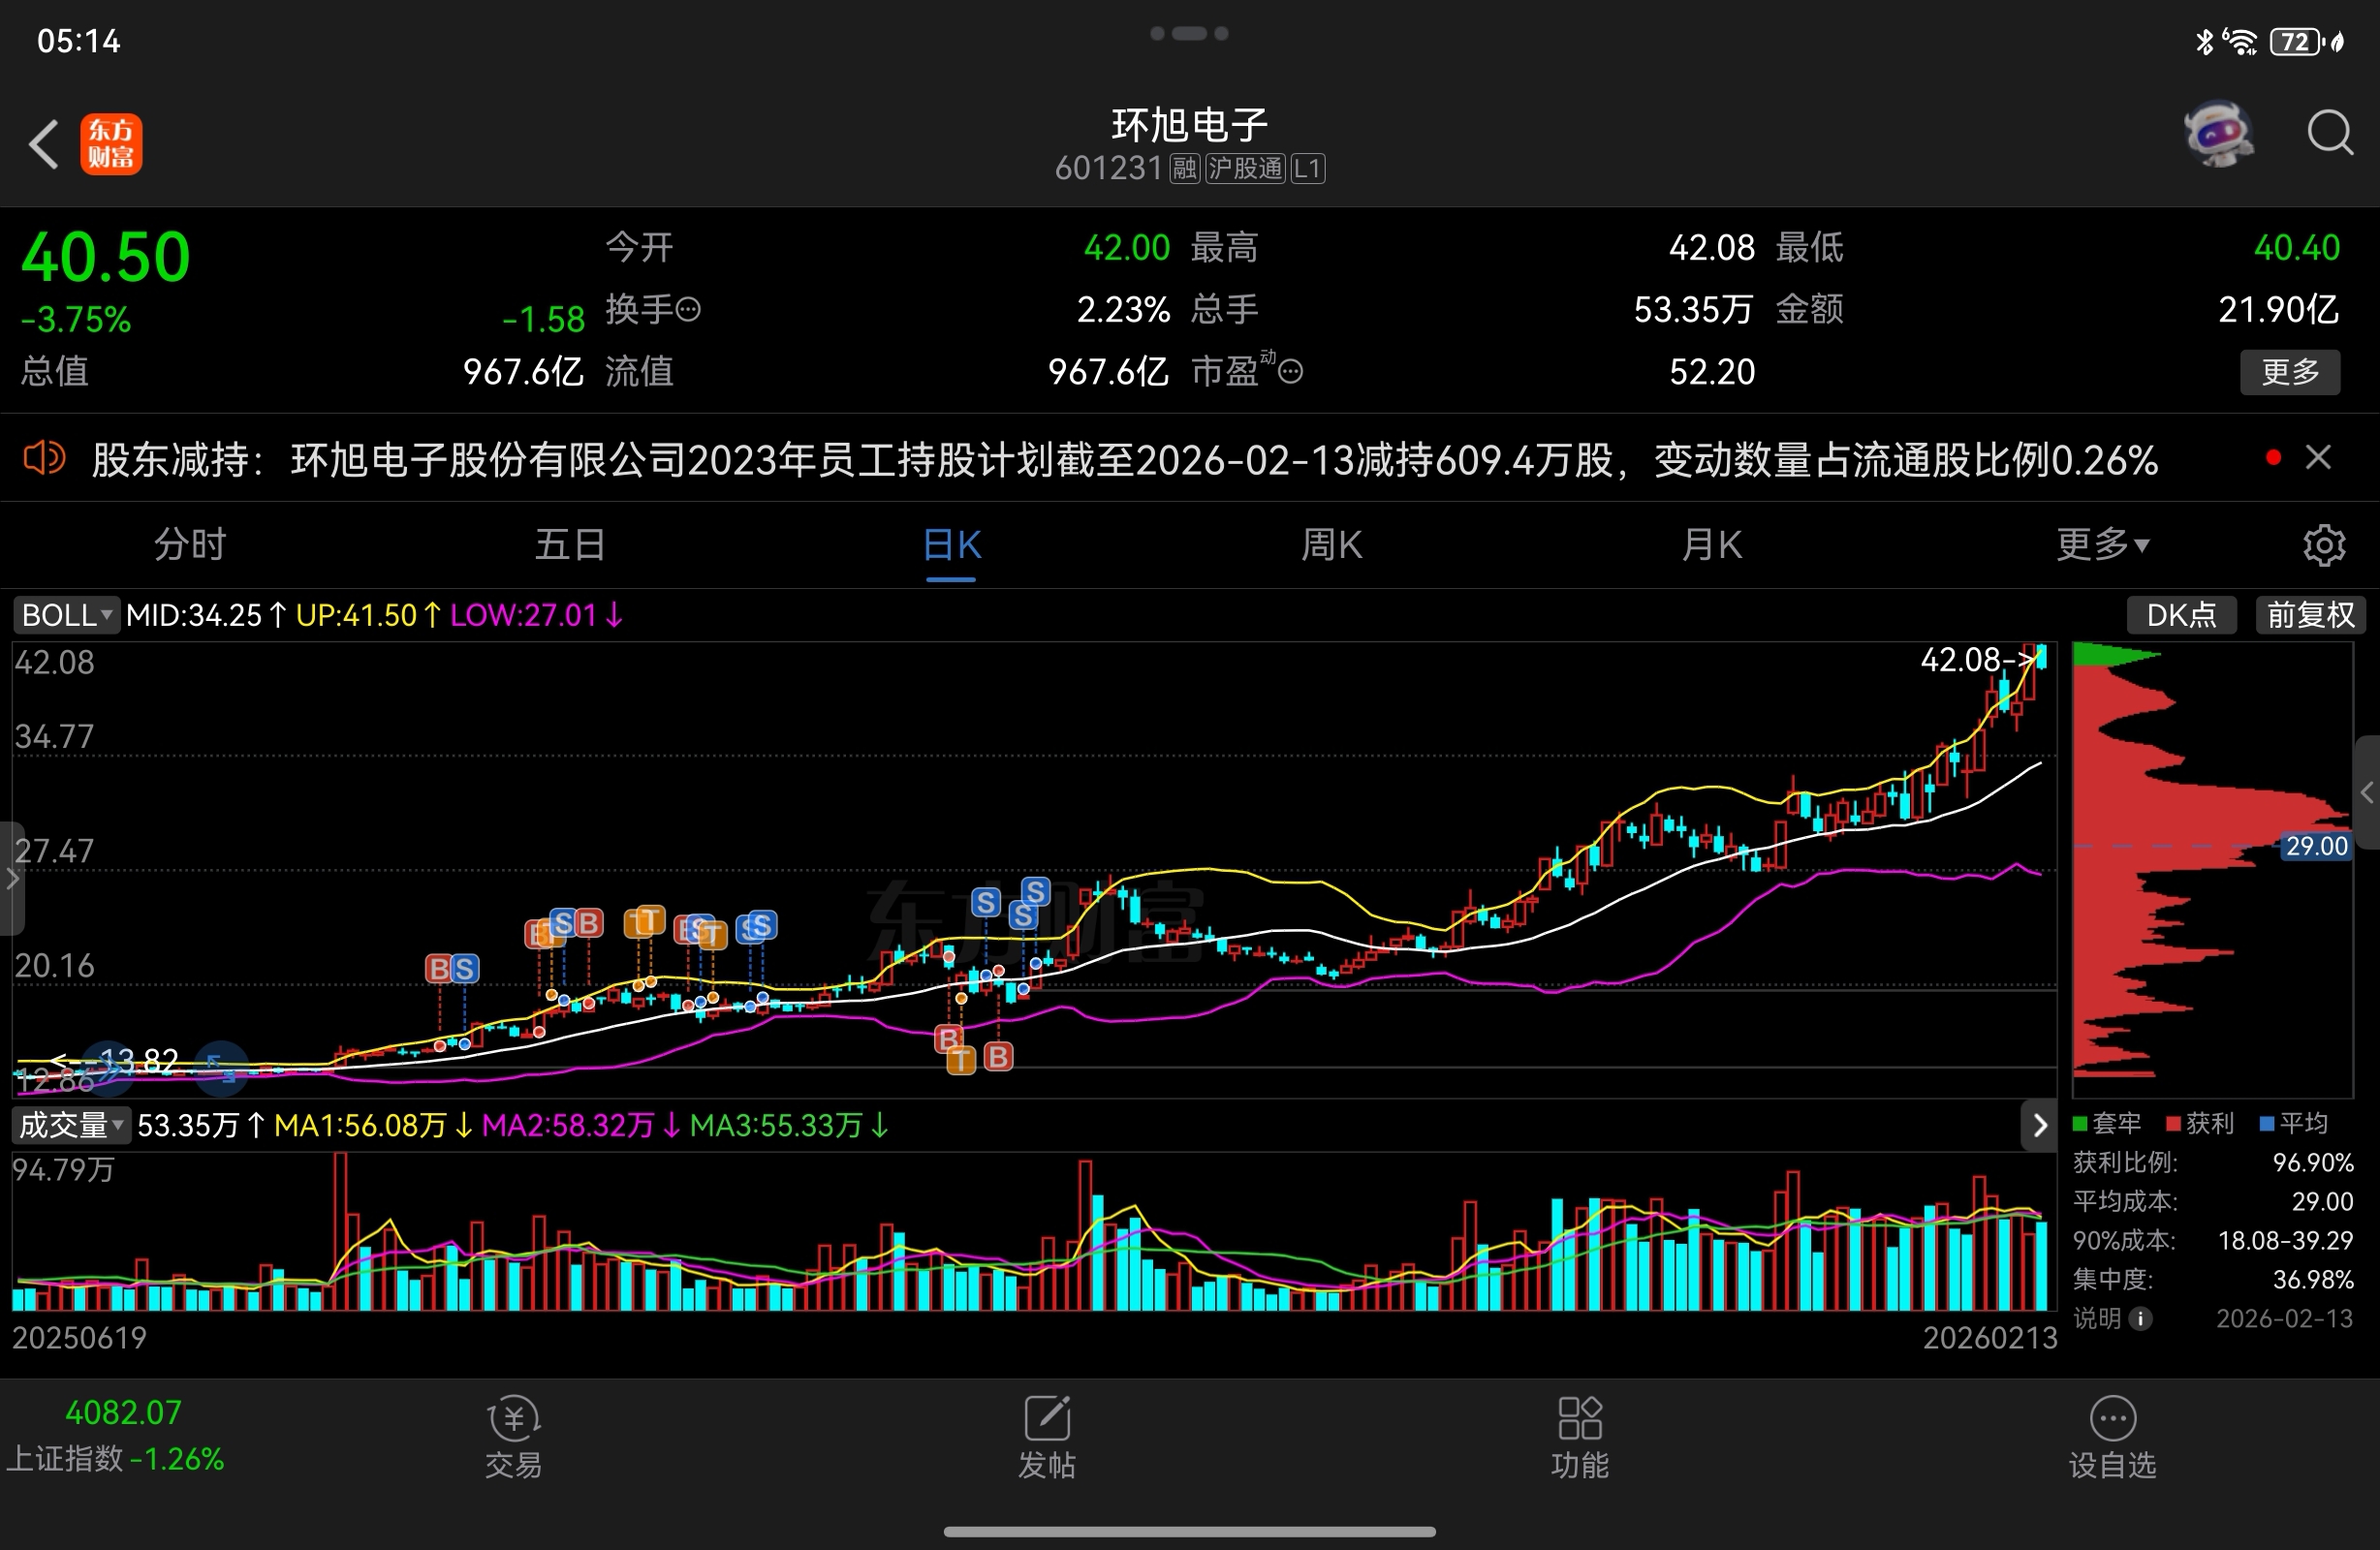Open the search magnifier icon
Screen dimensions: 2380x1550
tap(2329, 133)
